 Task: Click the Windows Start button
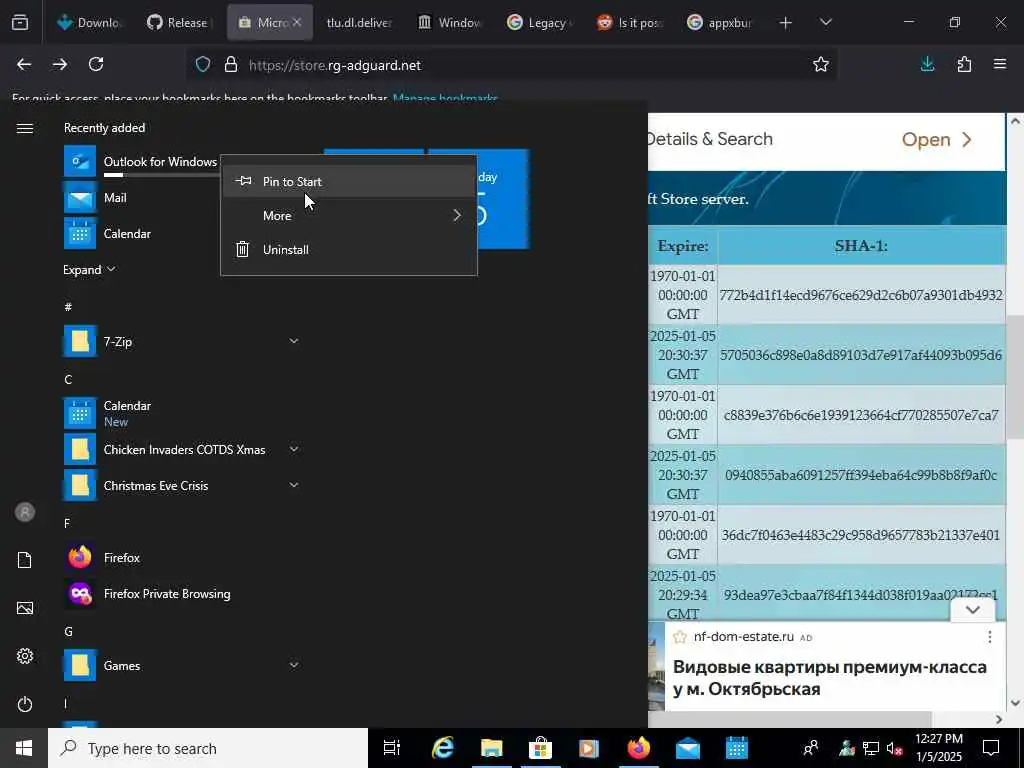(24, 748)
